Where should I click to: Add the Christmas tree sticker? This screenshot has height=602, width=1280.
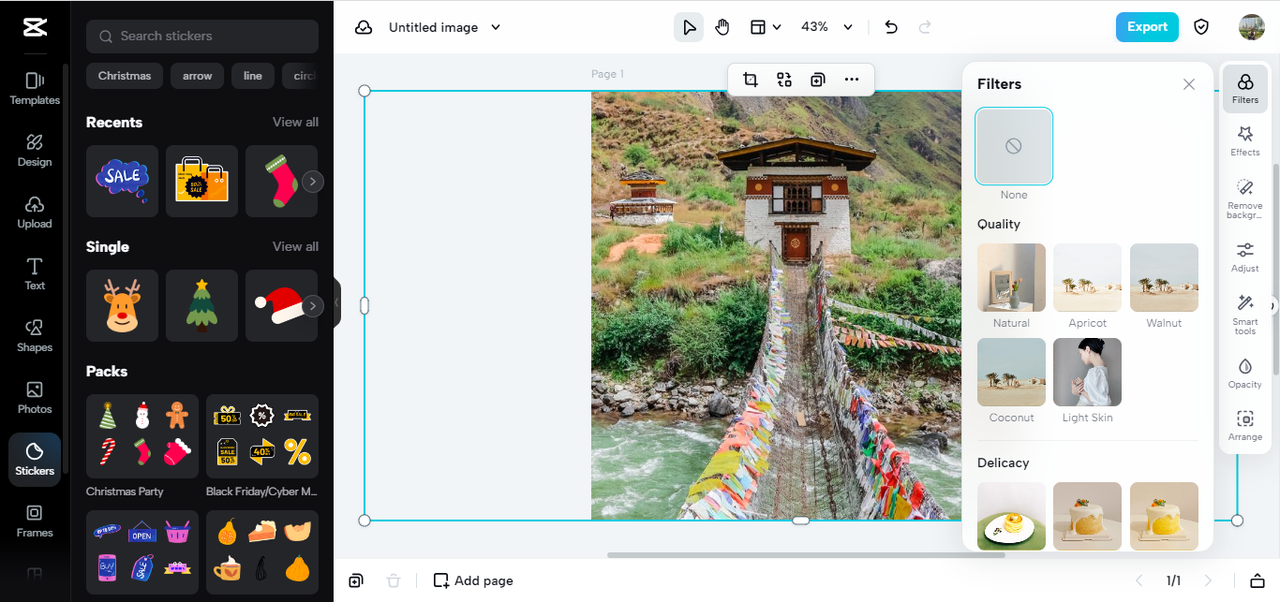coord(202,305)
